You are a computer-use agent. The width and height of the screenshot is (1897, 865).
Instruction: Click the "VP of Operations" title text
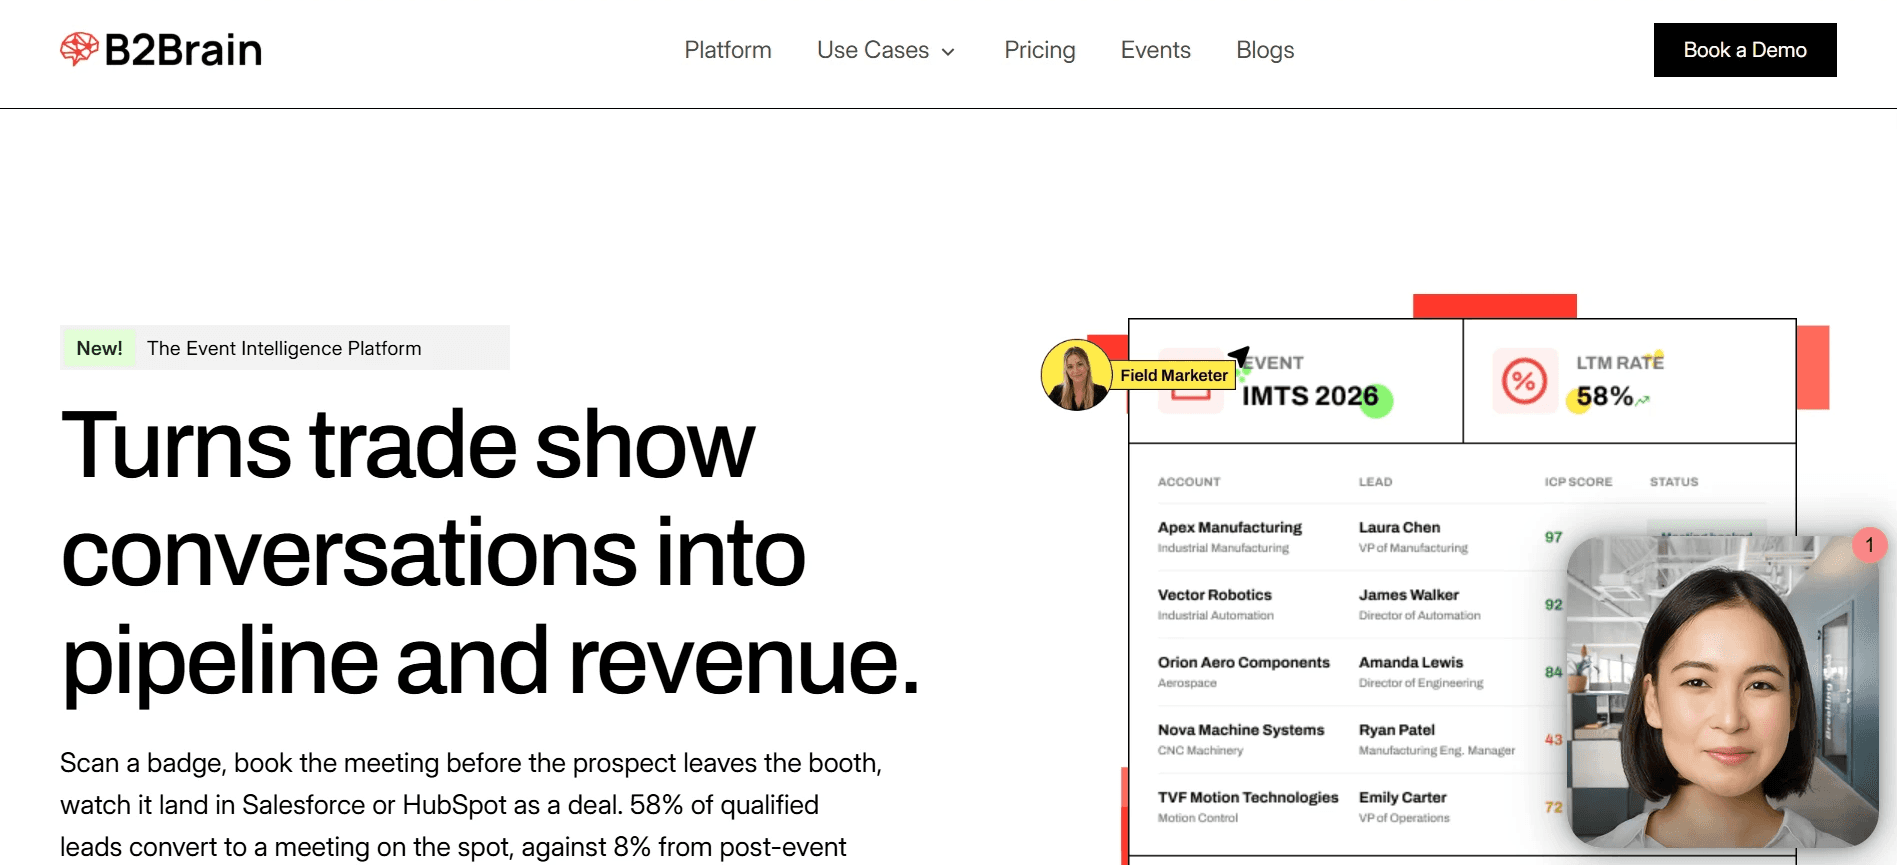1404,818
